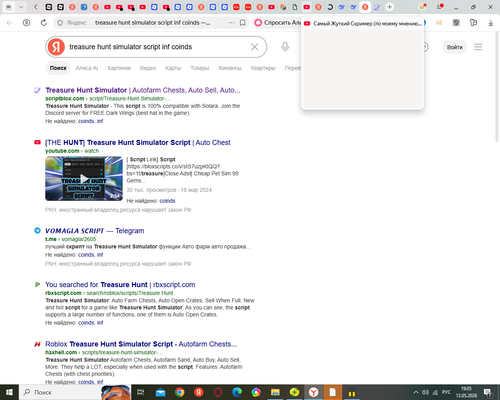Switch to the Картинки tab
The width and height of the screenshot is (500, 400).
119,68
